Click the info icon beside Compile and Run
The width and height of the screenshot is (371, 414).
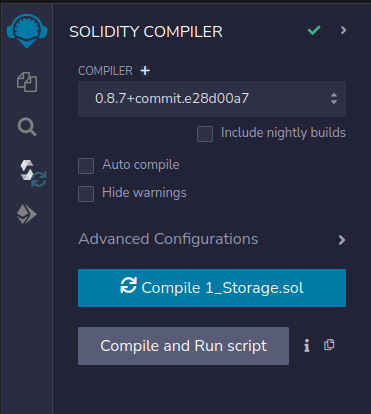pos(307,346)
